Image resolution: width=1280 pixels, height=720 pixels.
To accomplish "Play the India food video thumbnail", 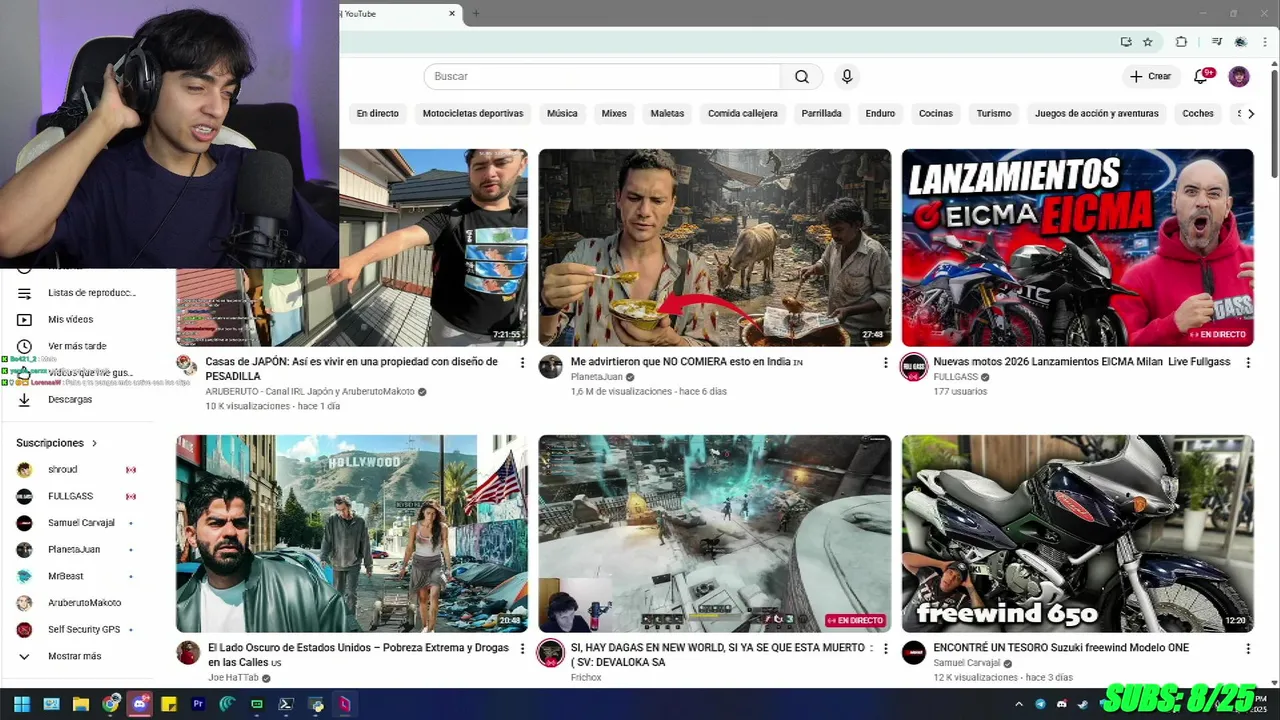I will point(715,248).
